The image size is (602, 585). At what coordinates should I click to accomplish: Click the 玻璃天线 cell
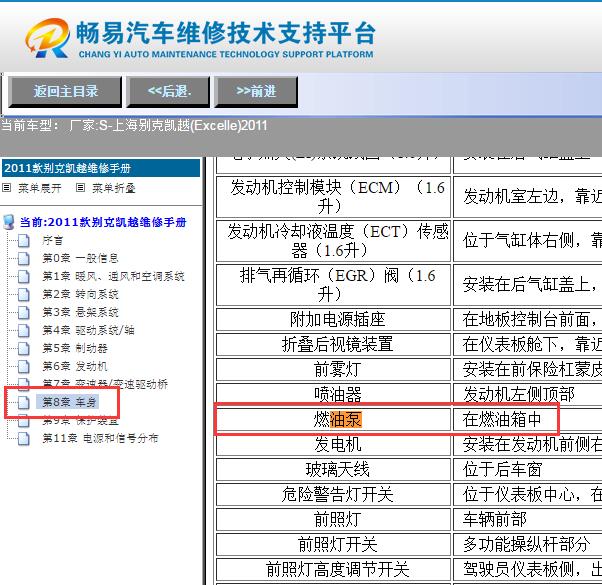point(333,469)
